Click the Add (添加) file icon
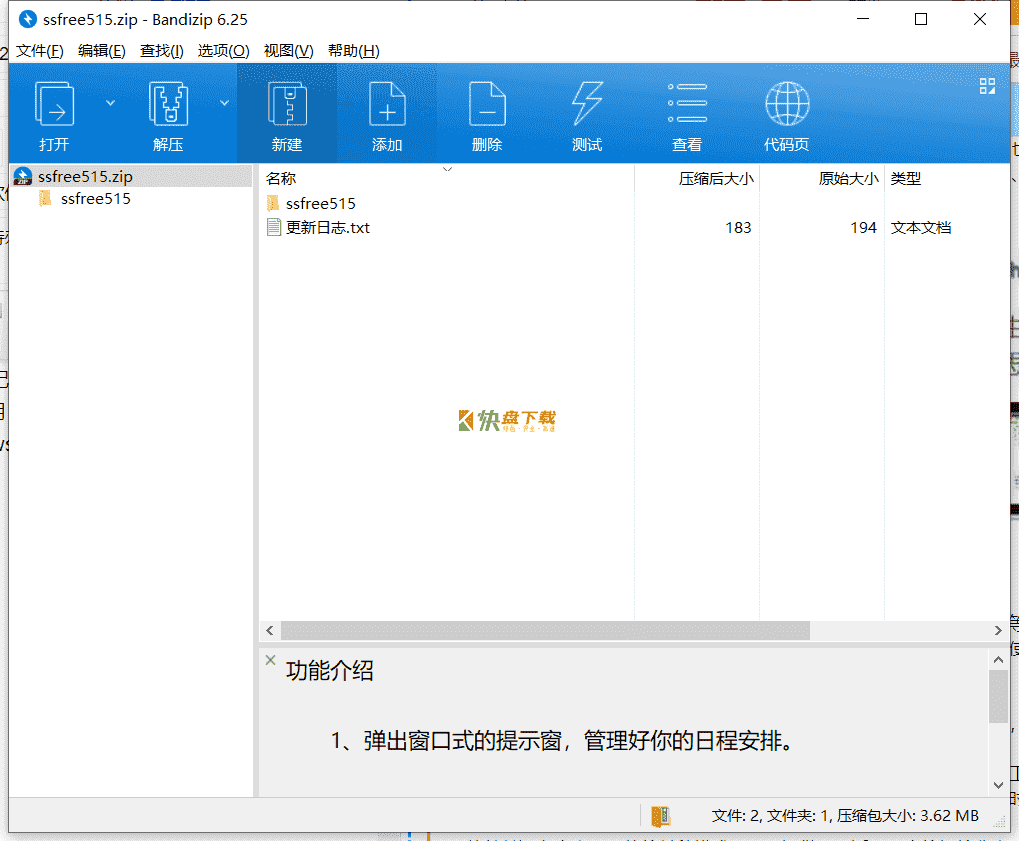The height and width of the screenshot is (841, 1019). tap(387, 104)
